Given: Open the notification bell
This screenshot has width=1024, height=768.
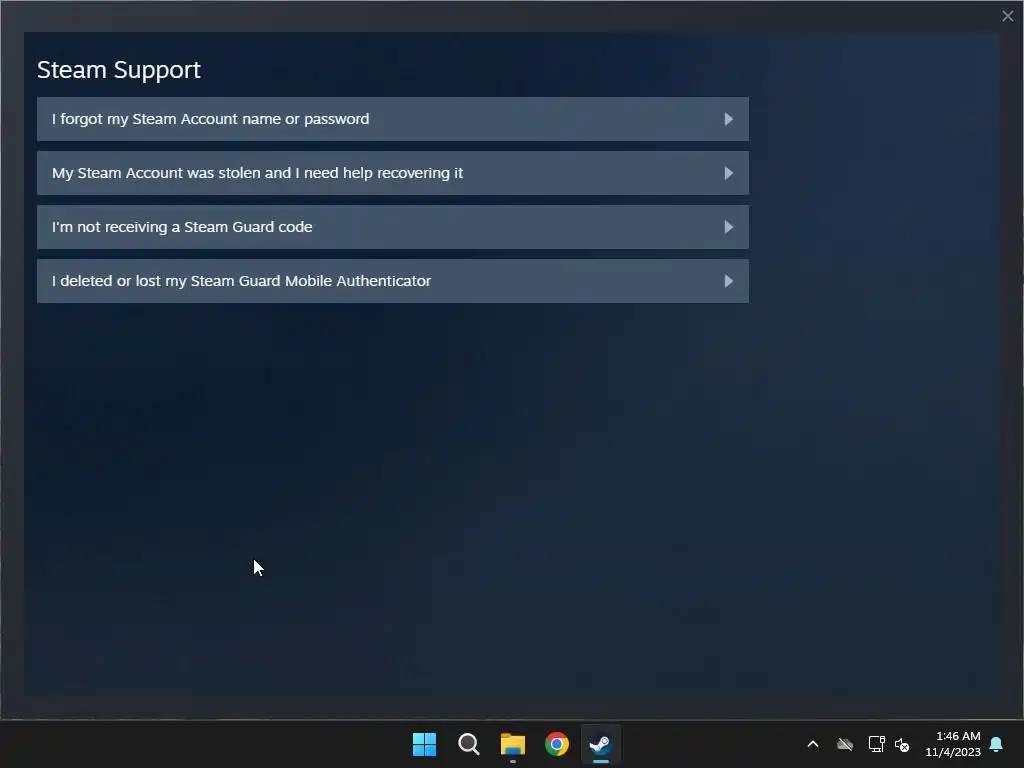Looking at the screenshot, I should tap(997, 744).
